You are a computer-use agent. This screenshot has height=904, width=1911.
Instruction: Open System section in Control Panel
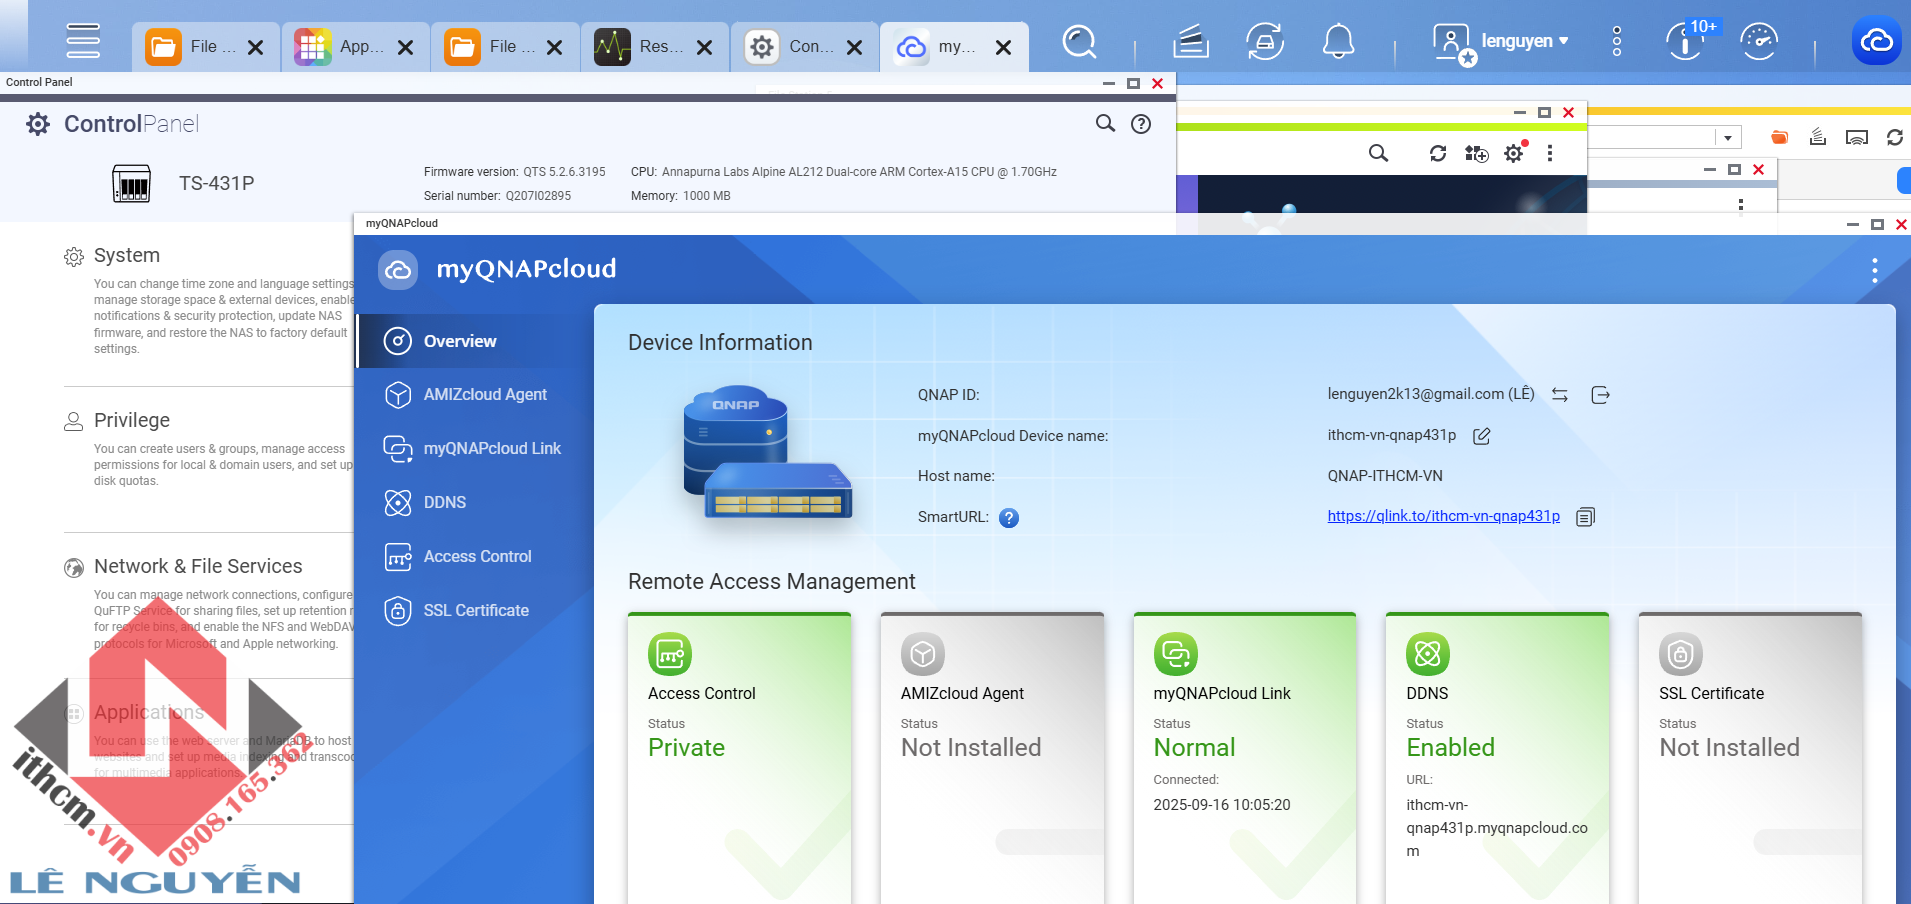click(x=127, y=255)
